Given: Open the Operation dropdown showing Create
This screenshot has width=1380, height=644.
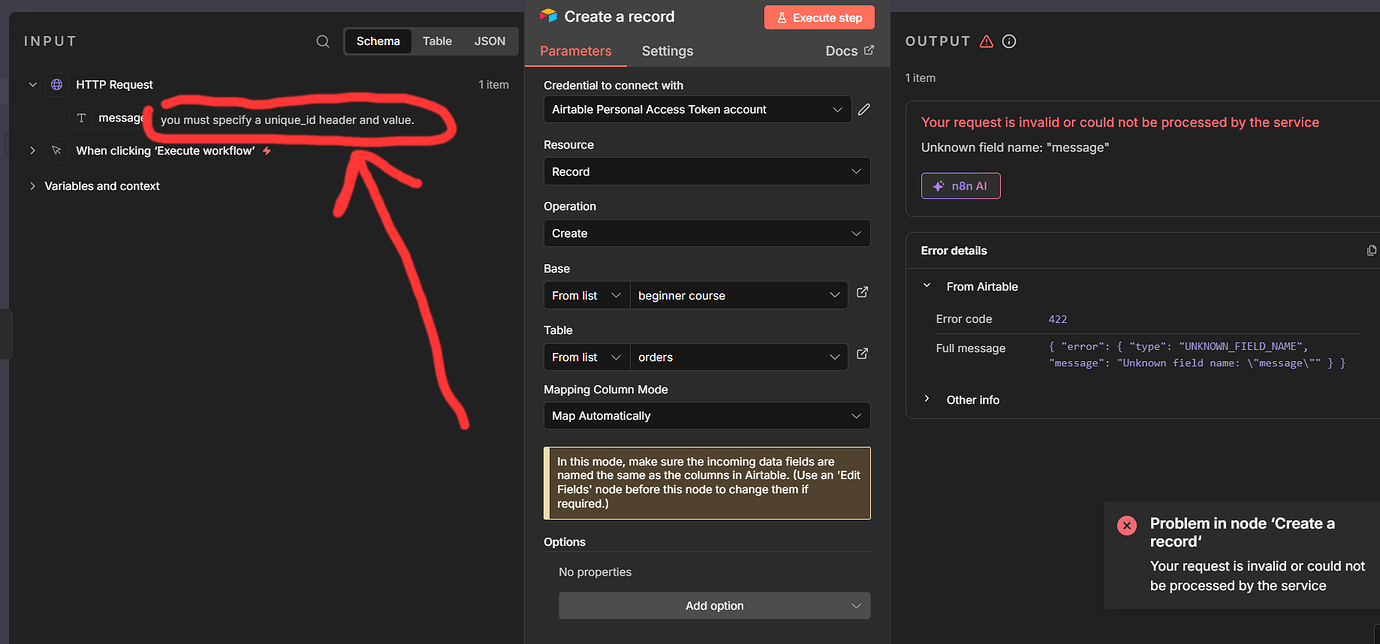Looking at the screenshot, I should click(x=707, y=233).
